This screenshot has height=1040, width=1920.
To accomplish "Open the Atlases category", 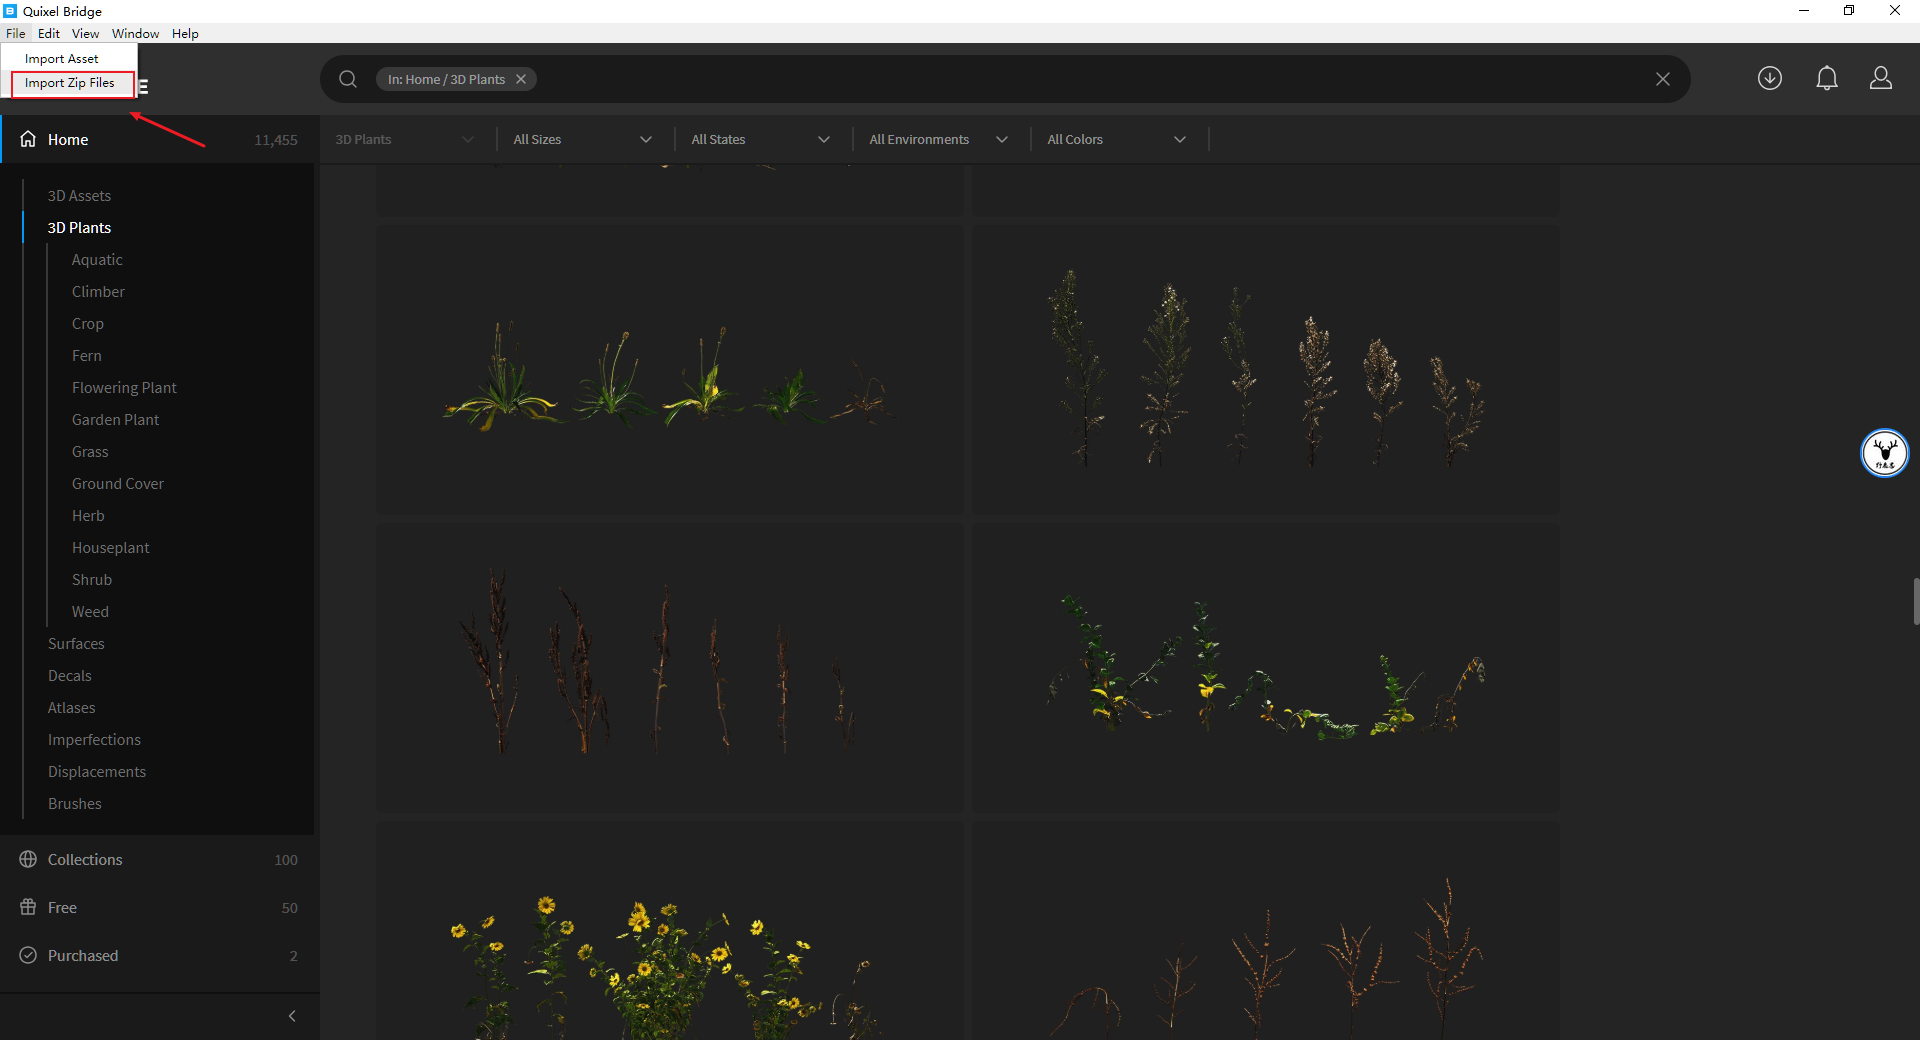I will (x=72, y=708).
